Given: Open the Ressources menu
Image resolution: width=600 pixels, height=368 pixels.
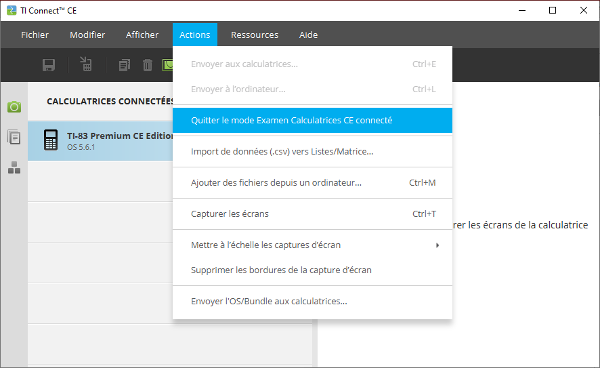Looking at the screenshot, I should pyautogui.click(x=254, y=35).
